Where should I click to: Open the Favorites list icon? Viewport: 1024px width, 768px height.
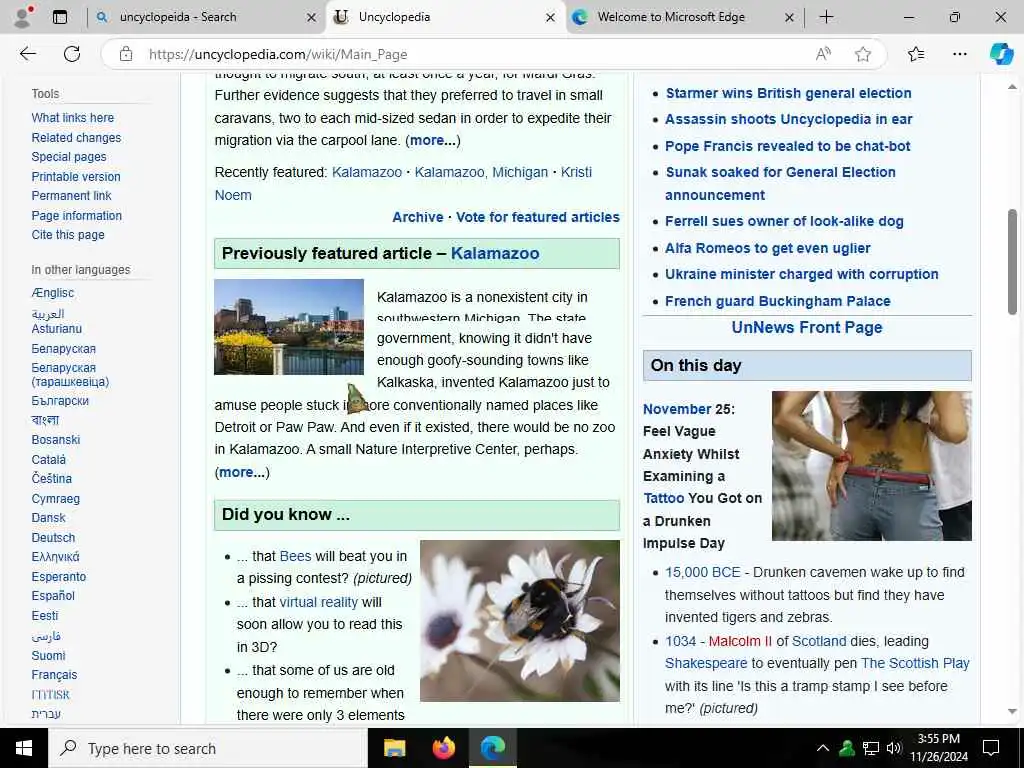pyautogui.click(x=916, y=54)
